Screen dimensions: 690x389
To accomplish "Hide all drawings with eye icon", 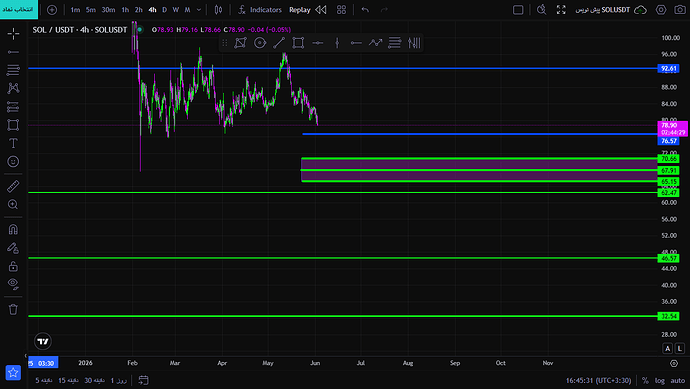I will pyautogui.click(x=13, y=284).
